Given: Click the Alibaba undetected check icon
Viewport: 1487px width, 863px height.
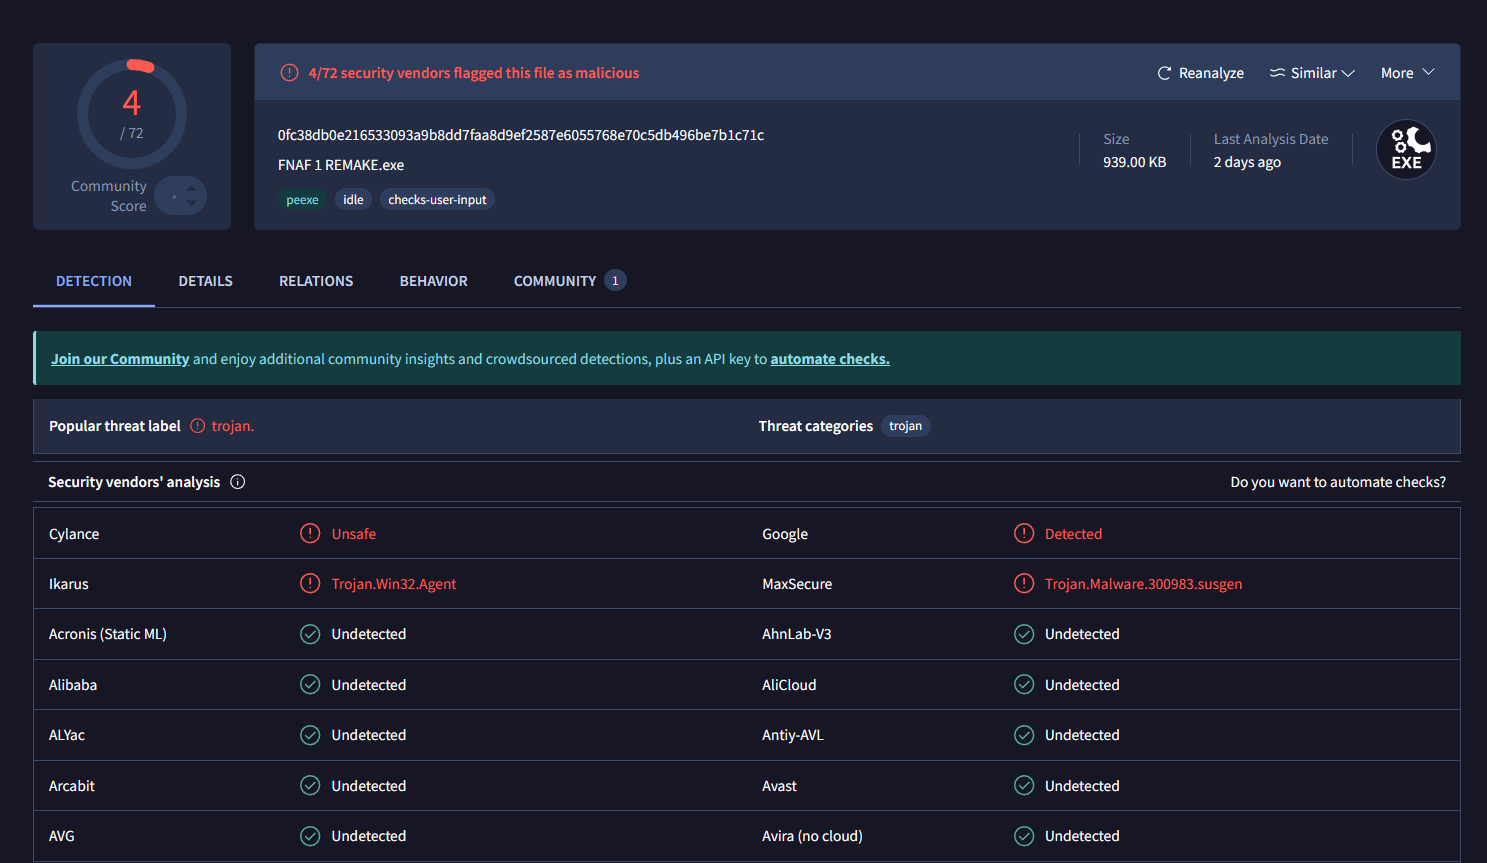Looking at the screenshot, I should pos(310,684).
